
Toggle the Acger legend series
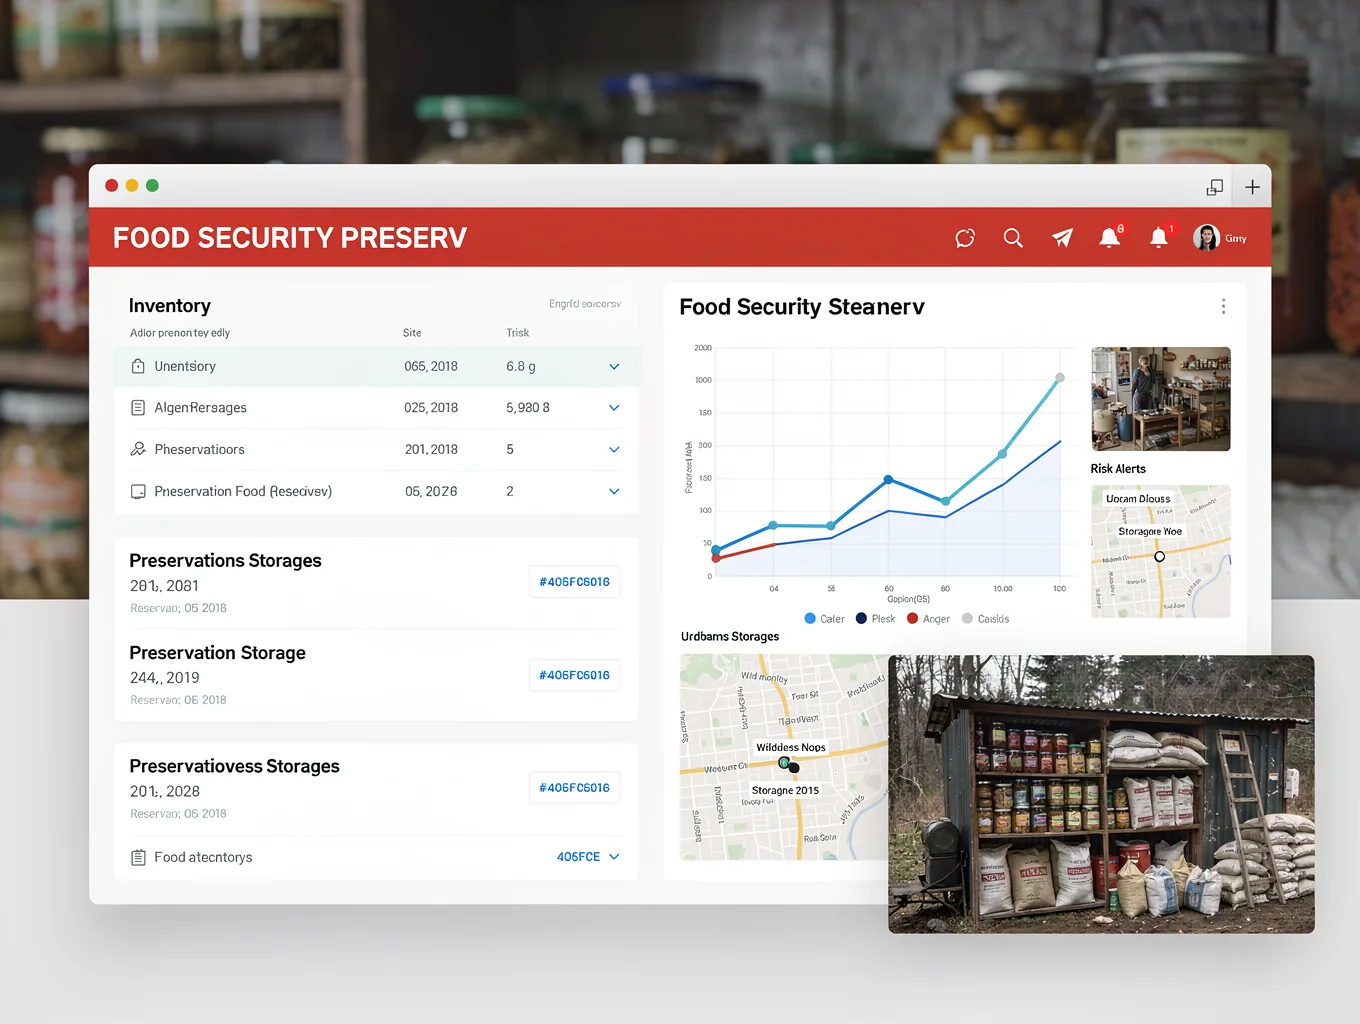928,619
